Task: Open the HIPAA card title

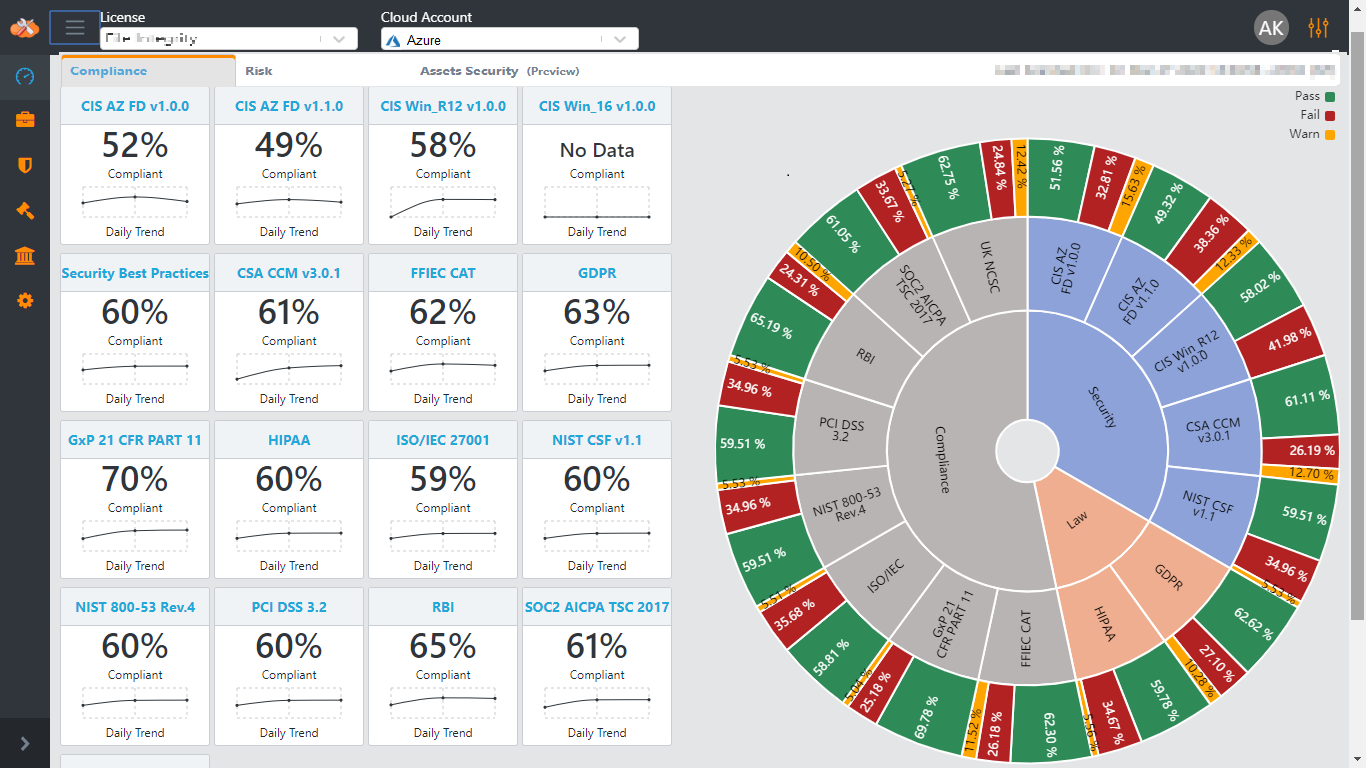Action: tap(289, 440)
